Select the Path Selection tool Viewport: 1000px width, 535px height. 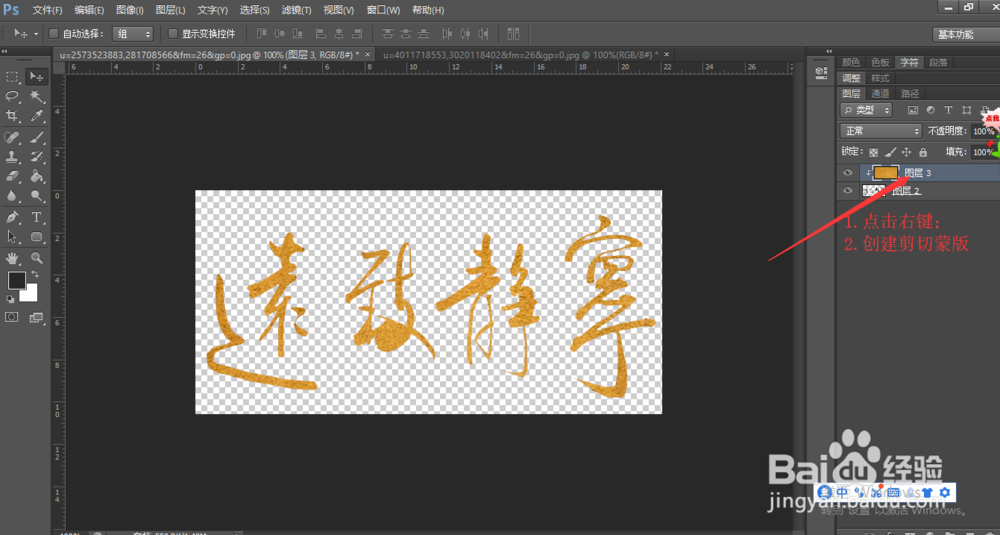[x=12, y=237]
